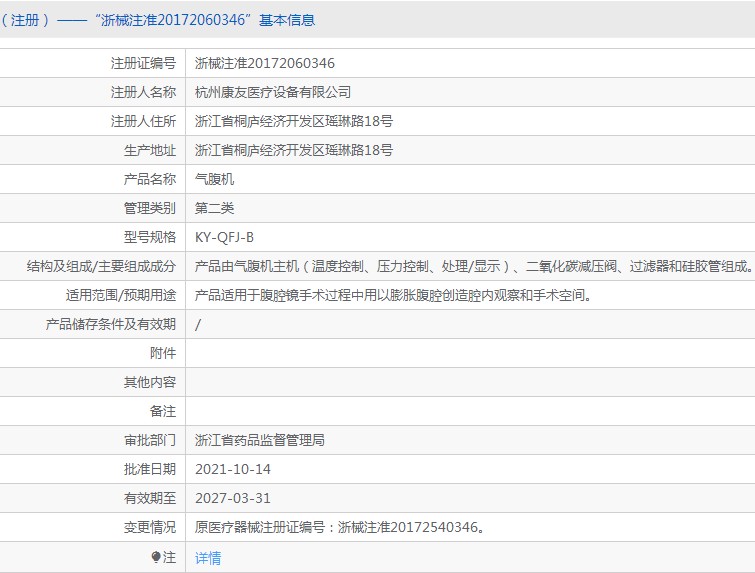This screenshot has width=755, height=573.
Task: Click the 变更情况 label
Action: point(150,527)
